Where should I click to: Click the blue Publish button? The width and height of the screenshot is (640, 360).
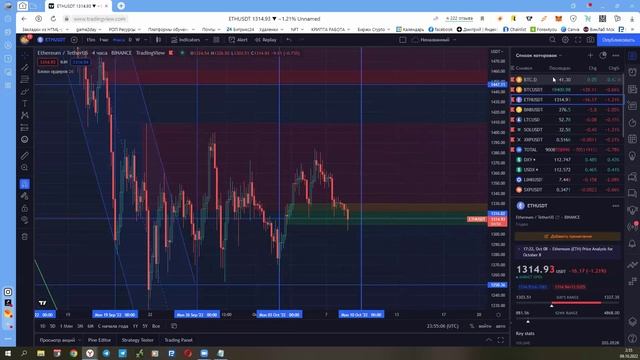(x=618, y=40)
